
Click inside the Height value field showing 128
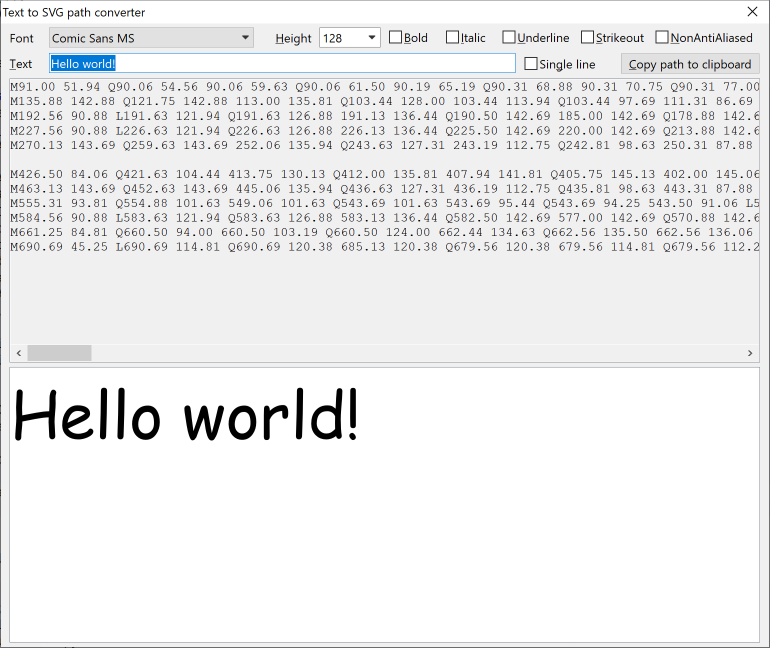[x=341, y=38]
